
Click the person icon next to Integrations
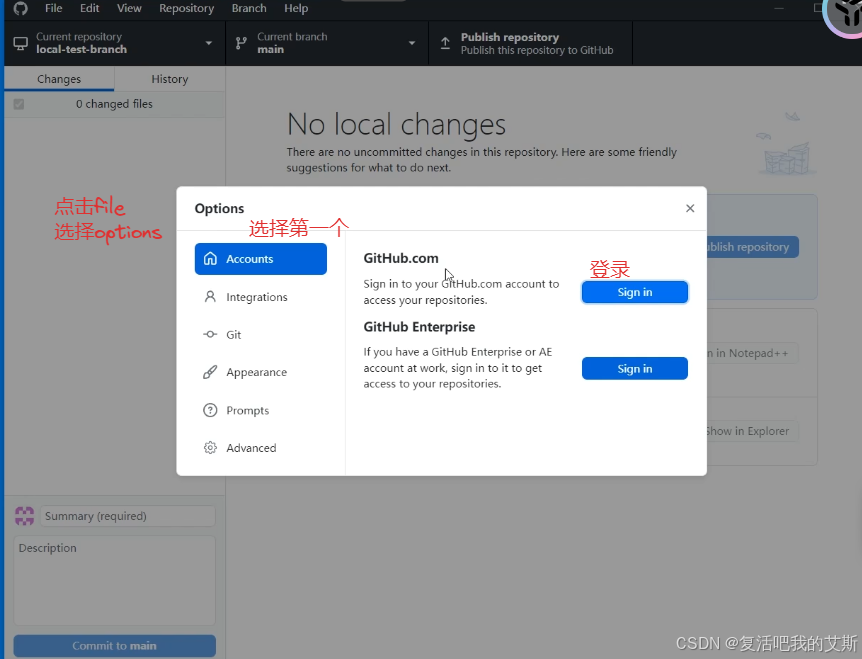[x=210, y=297]
